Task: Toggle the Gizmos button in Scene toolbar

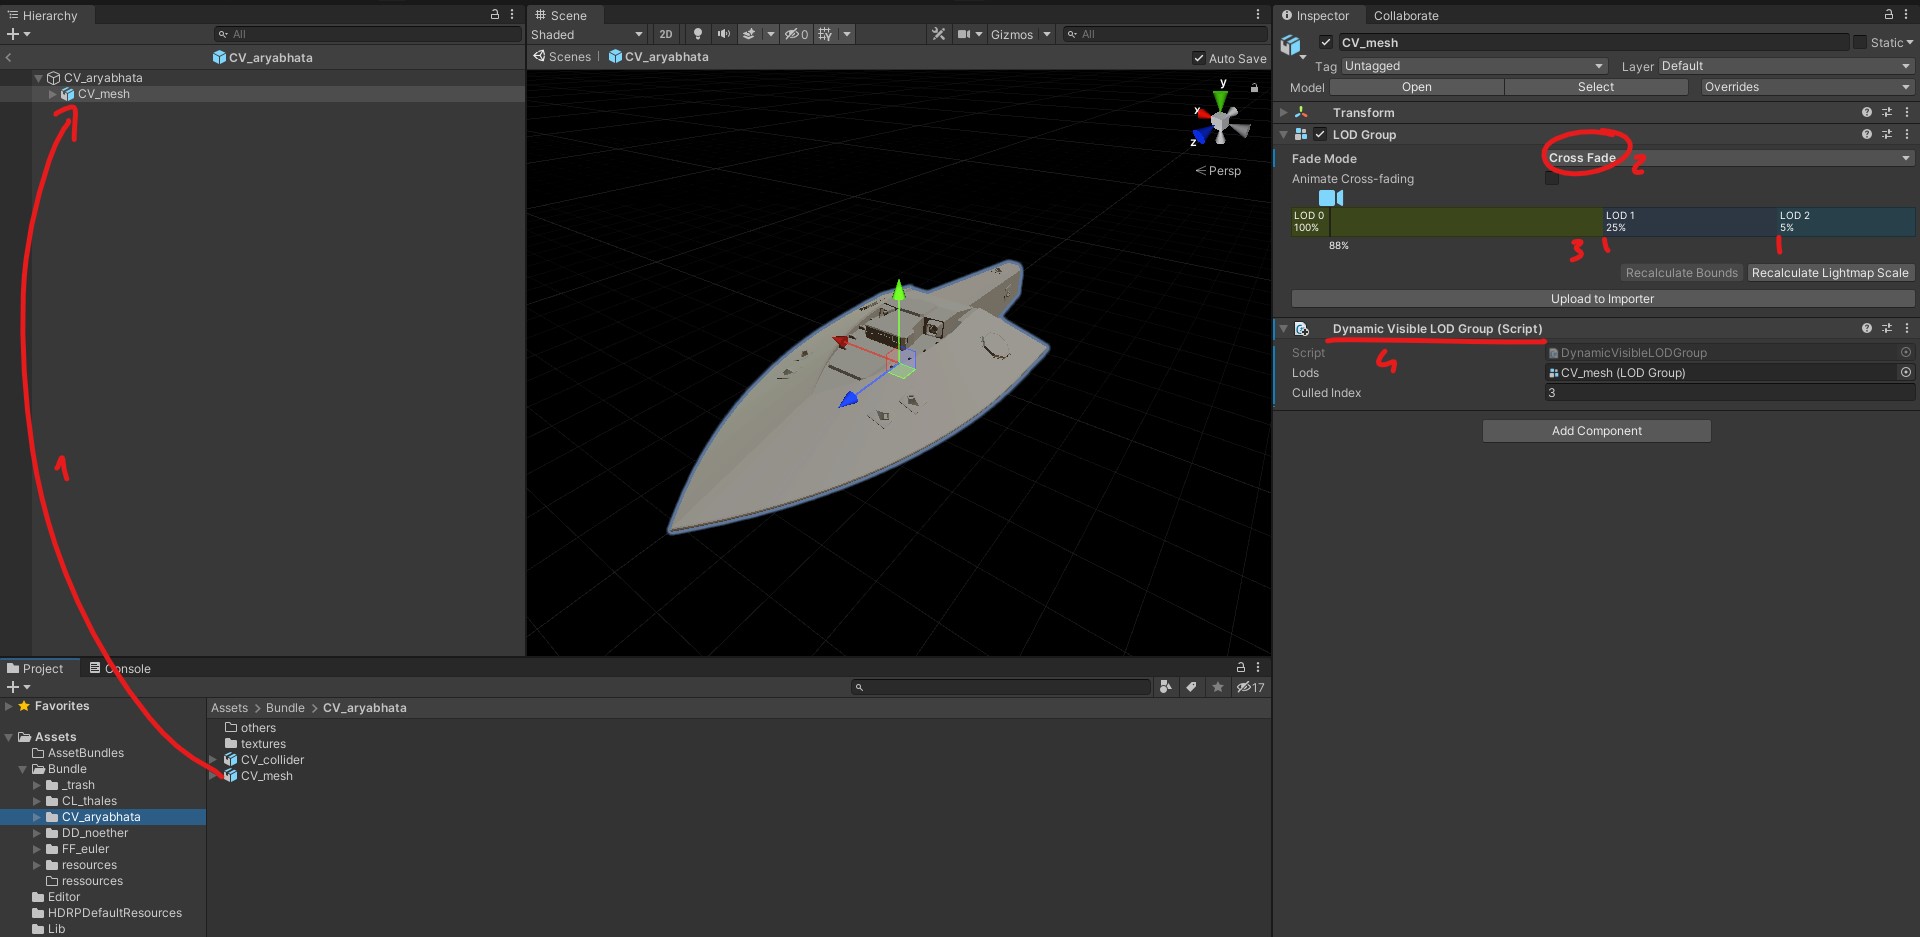Action: (x=1011, y=34)
